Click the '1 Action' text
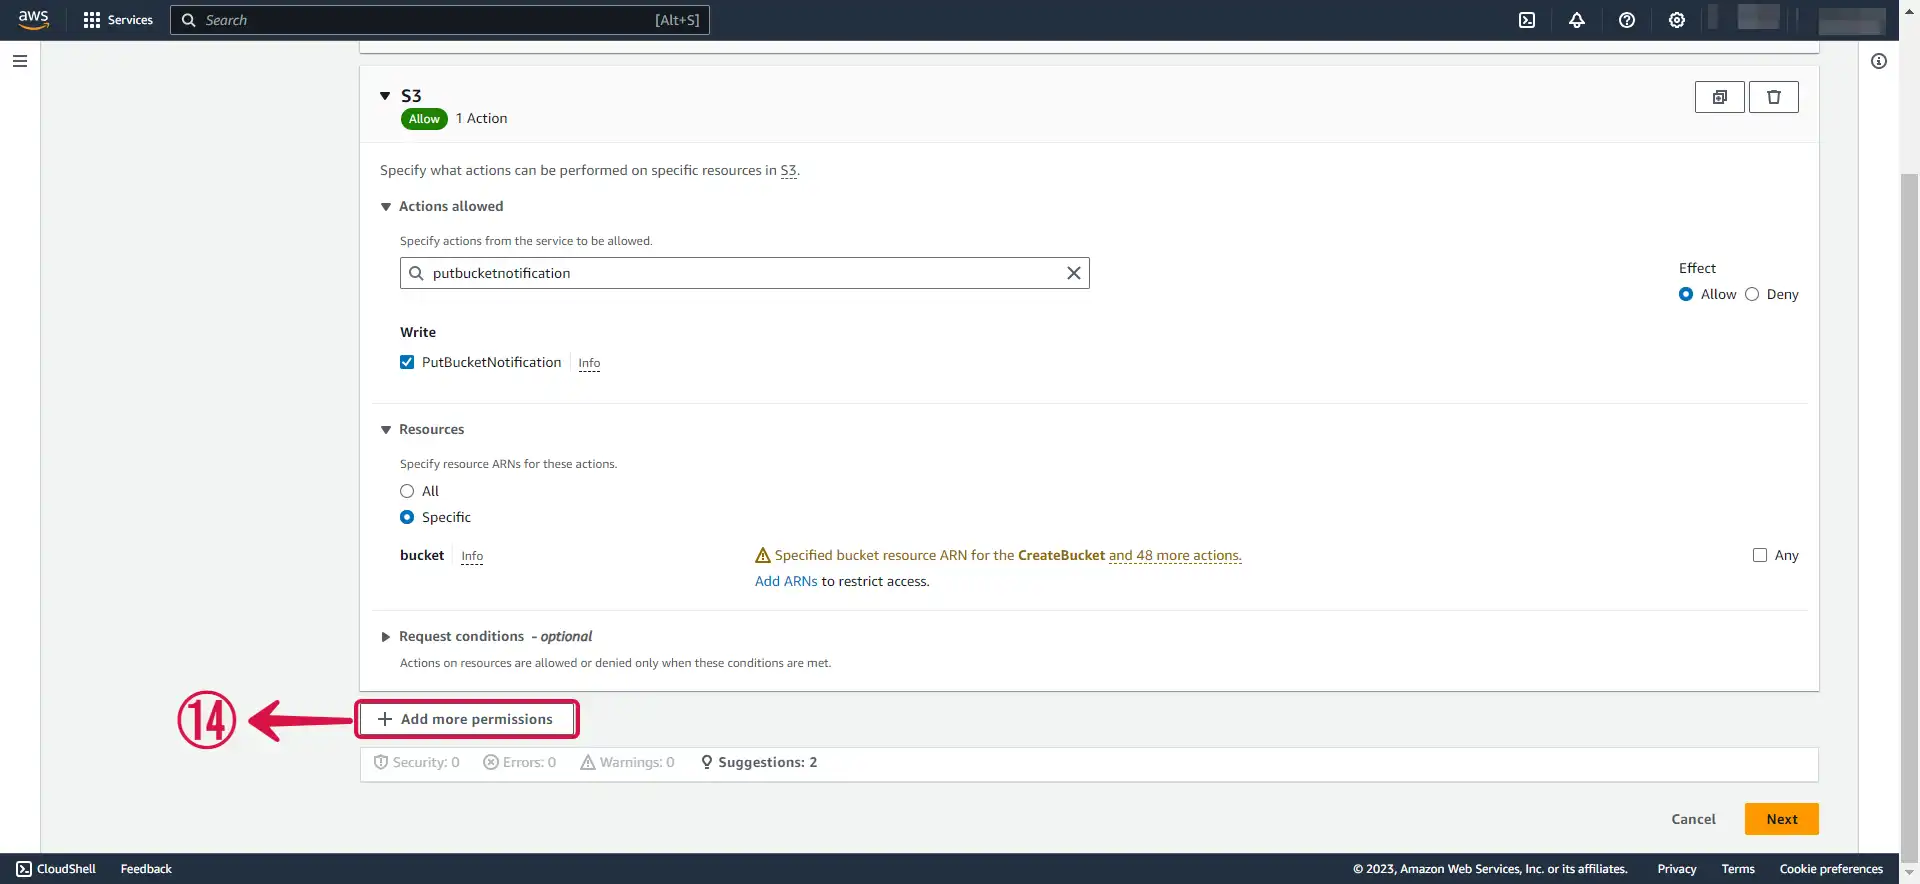The width and height of the screenshot is (1920, 884). click(482, 118)
